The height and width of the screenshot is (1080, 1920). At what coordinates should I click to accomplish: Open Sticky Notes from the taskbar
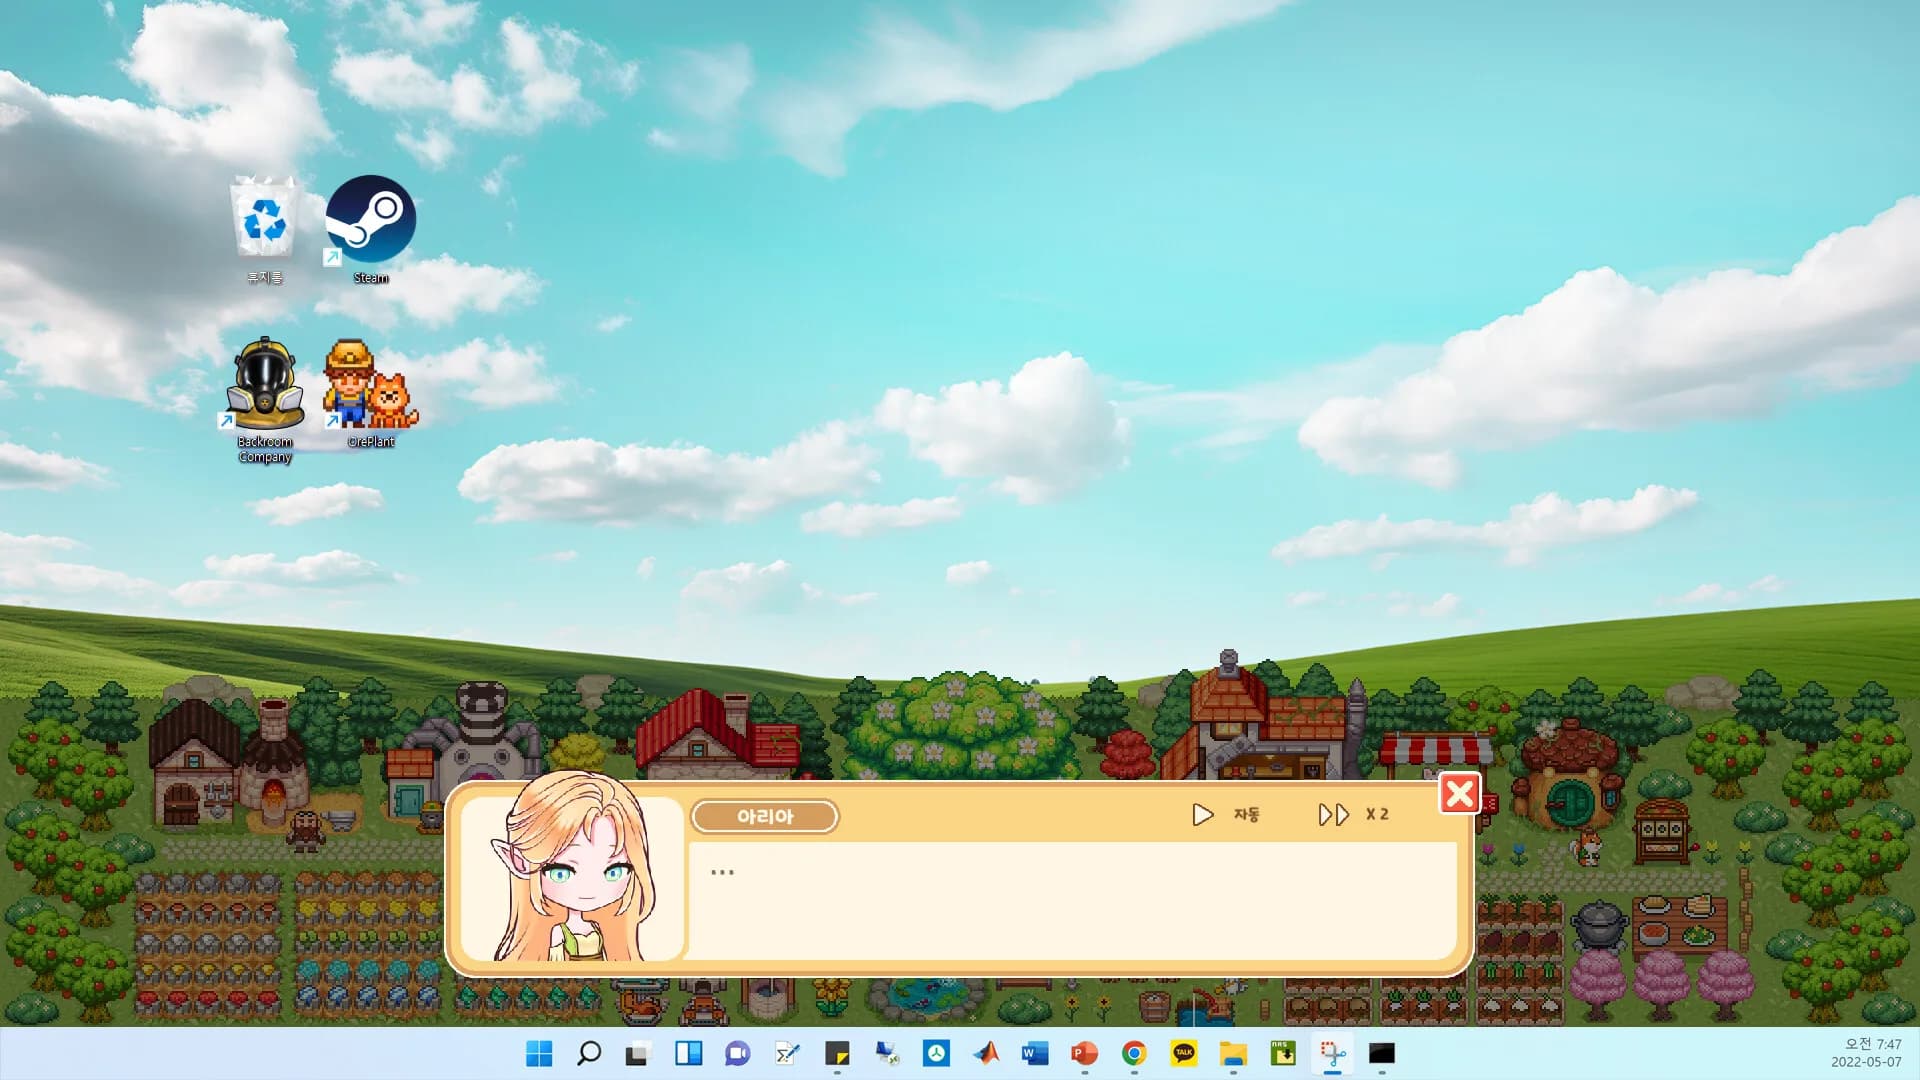837,1053
